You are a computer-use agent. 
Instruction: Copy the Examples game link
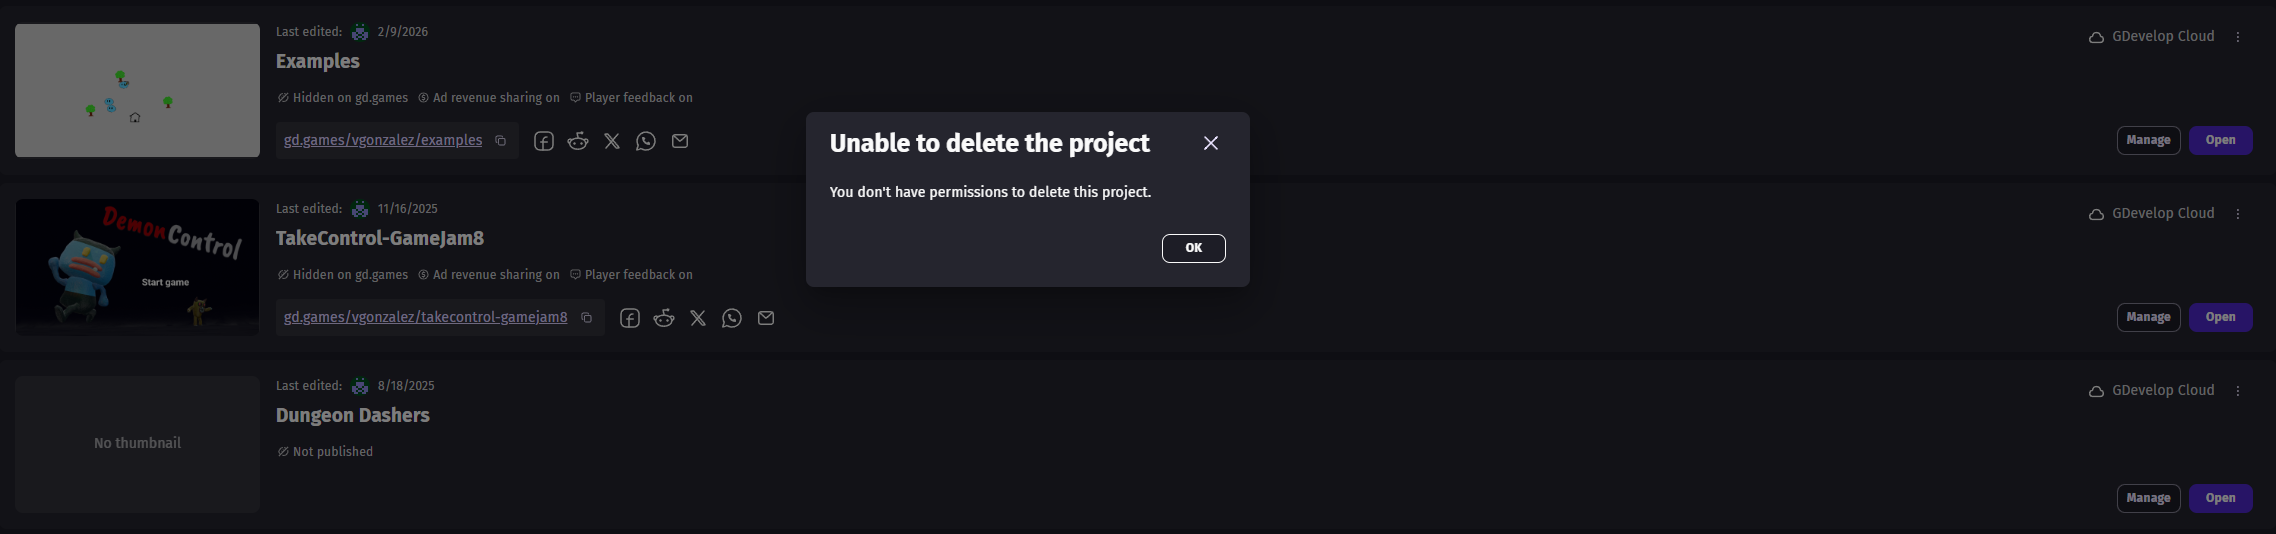[501, 141]
